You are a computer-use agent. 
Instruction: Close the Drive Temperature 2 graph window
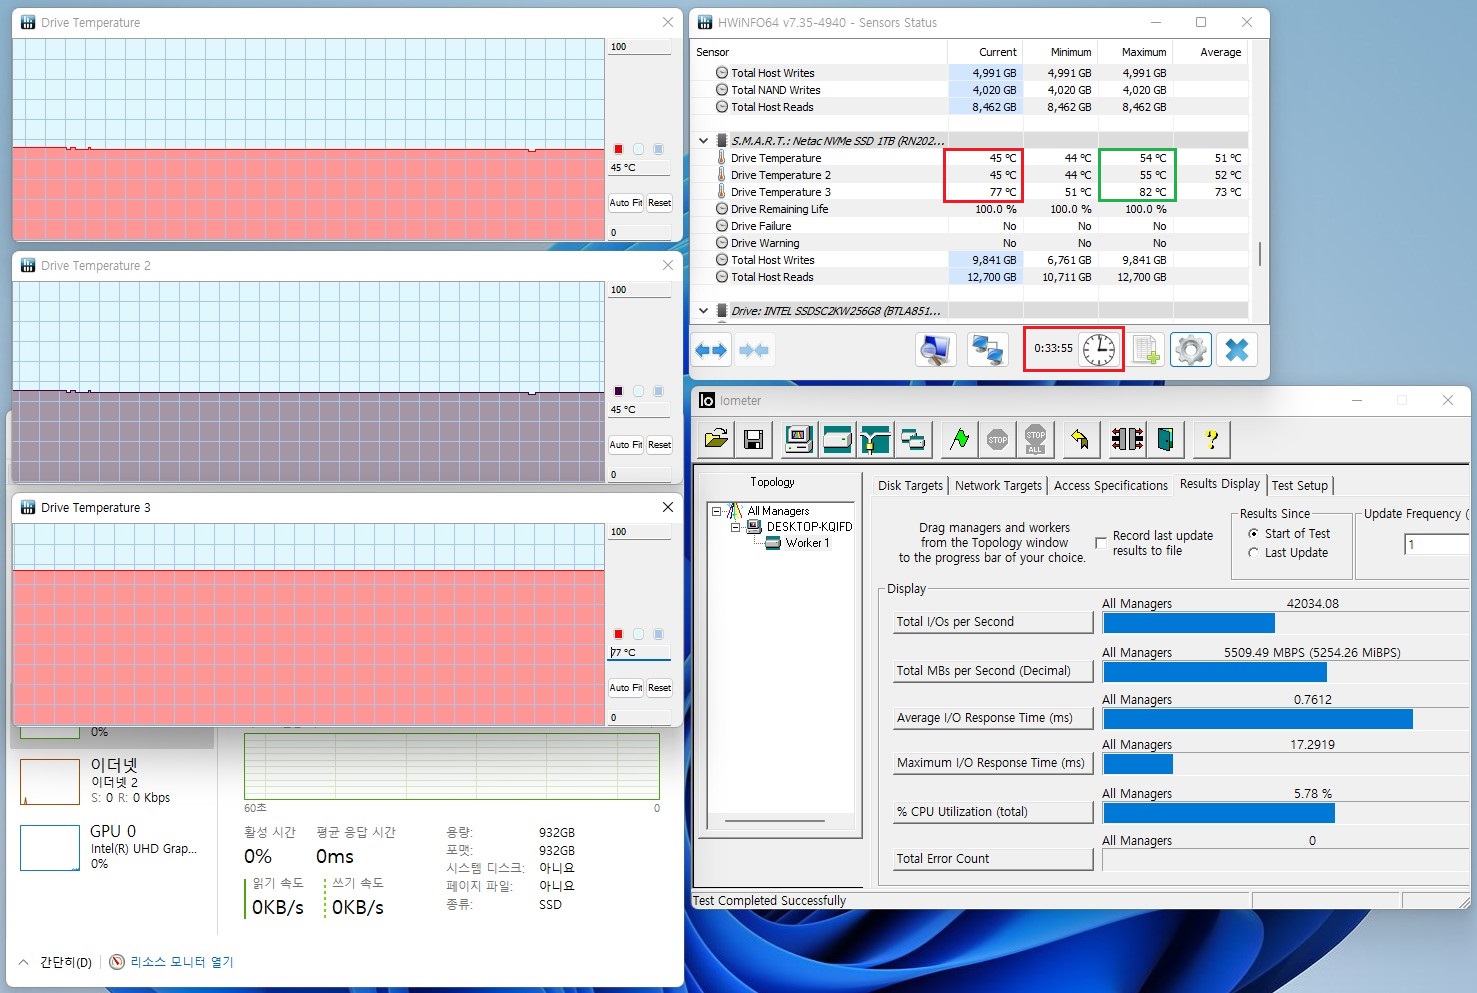tap(668, 265)
